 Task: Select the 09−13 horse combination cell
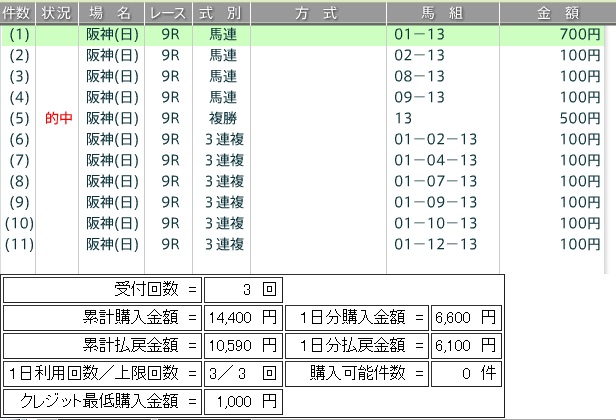[x=420, y=97]
